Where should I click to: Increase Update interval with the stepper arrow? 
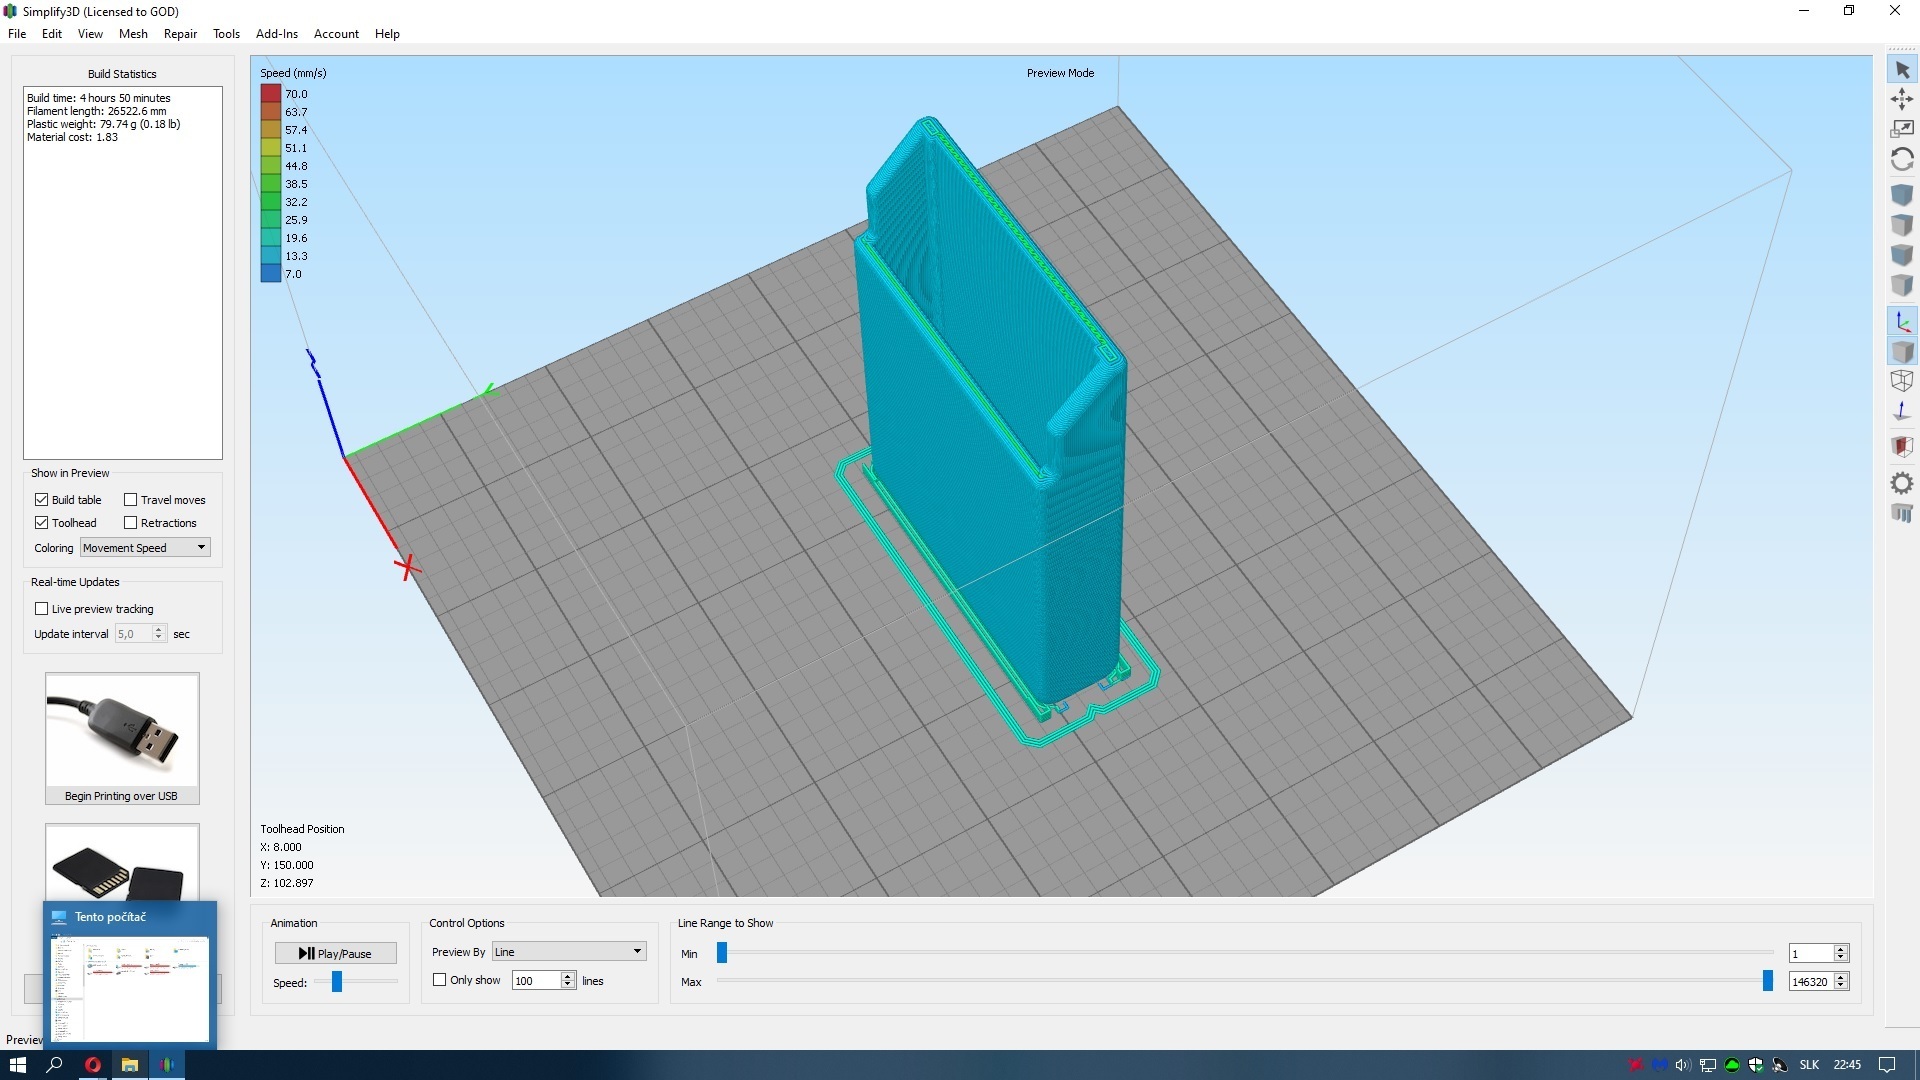tap(159, 629)
